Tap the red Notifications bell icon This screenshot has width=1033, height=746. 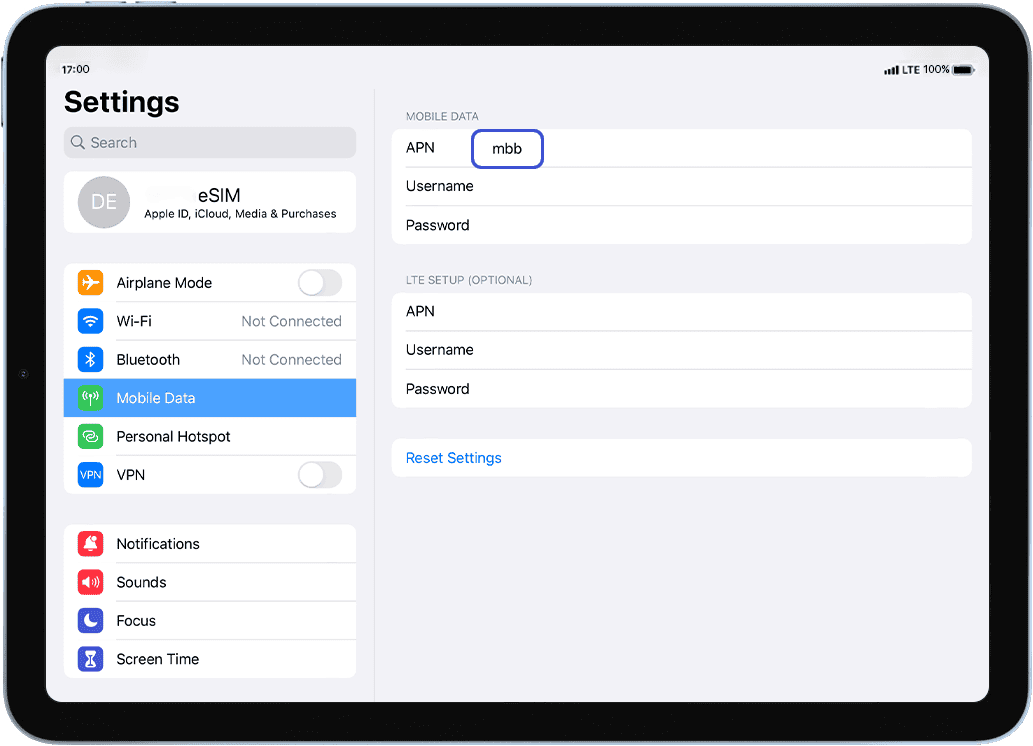pos(91,544)
